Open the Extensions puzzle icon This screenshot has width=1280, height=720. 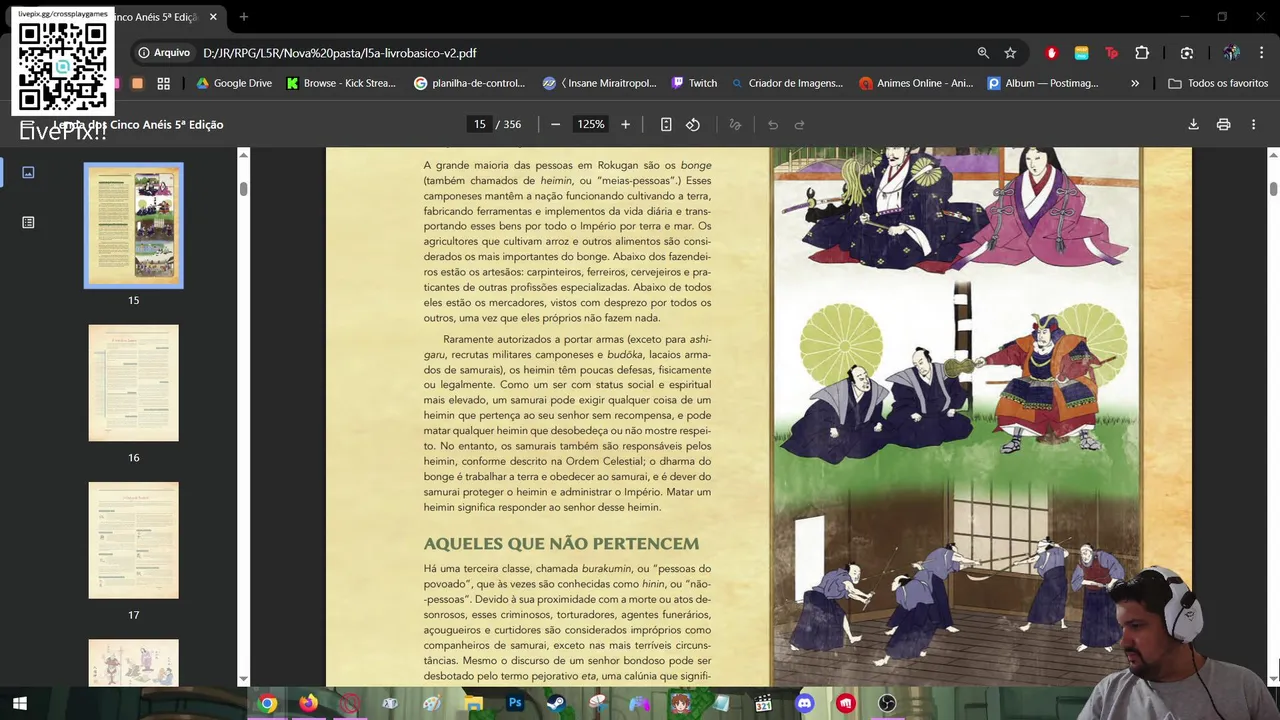(1142, 53)
